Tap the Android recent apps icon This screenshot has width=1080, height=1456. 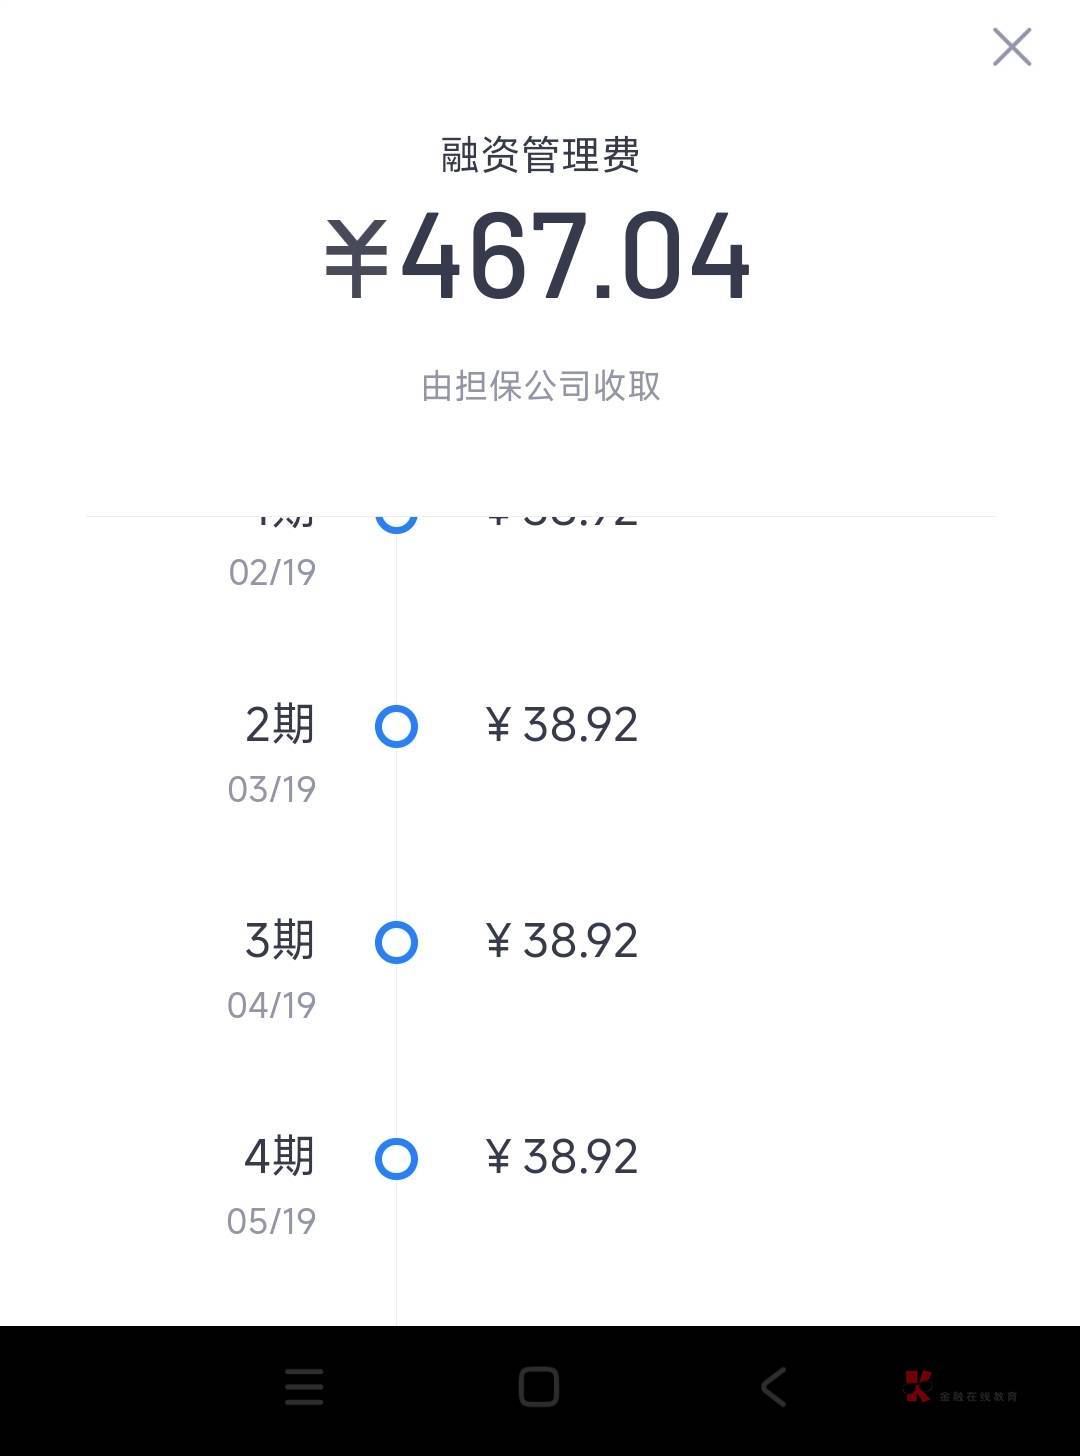point(304,1387)
